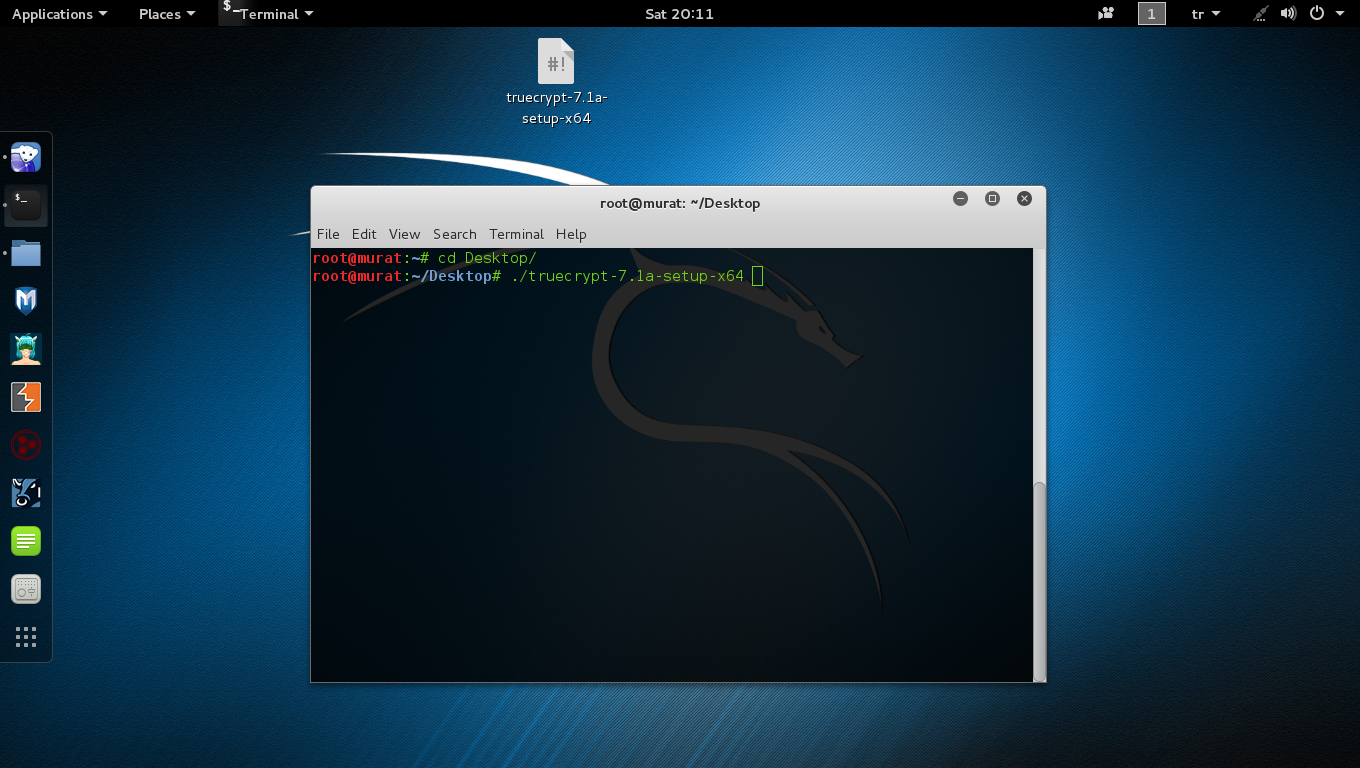
Task: Open Metasploit Framework from the dock
Action: [x=26, y=301]
